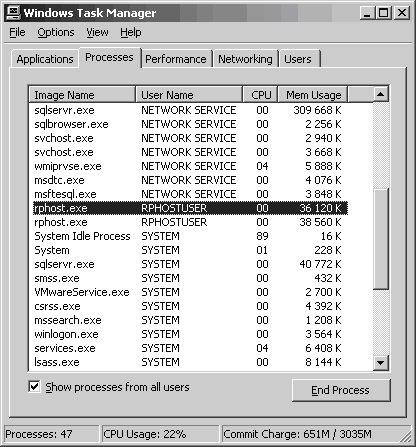Click the scroll up arrow in process list
The height and width of the screenshot is (447, 416).
380,94
